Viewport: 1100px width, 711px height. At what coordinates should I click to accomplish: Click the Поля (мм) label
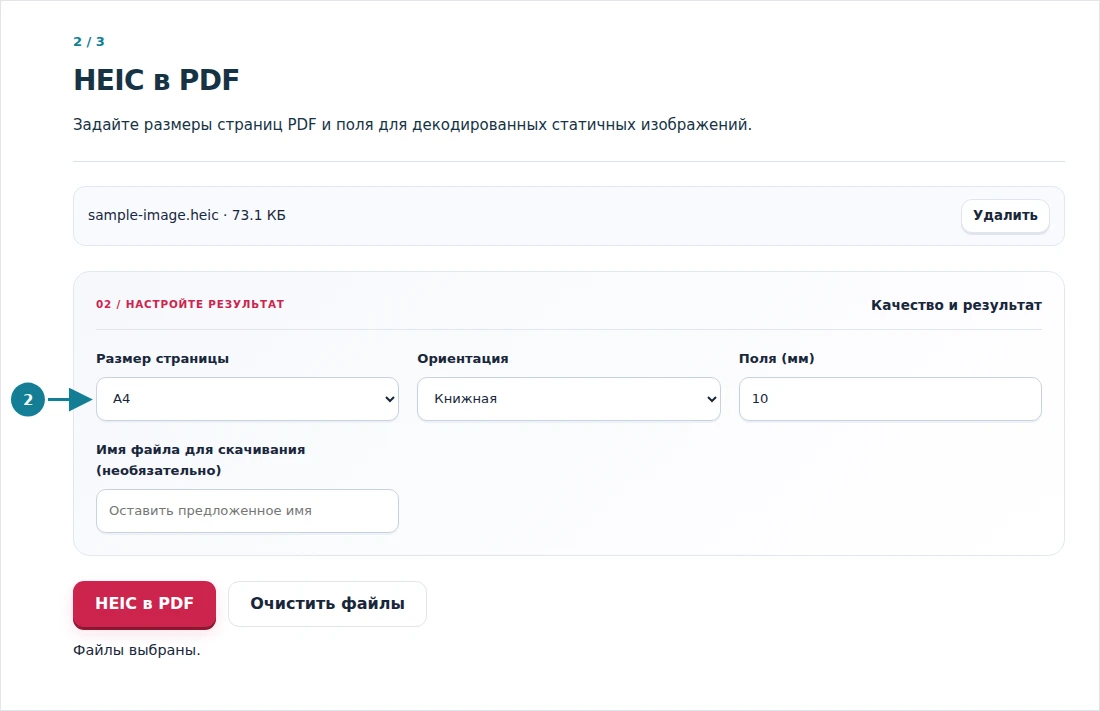coord(777,359)
